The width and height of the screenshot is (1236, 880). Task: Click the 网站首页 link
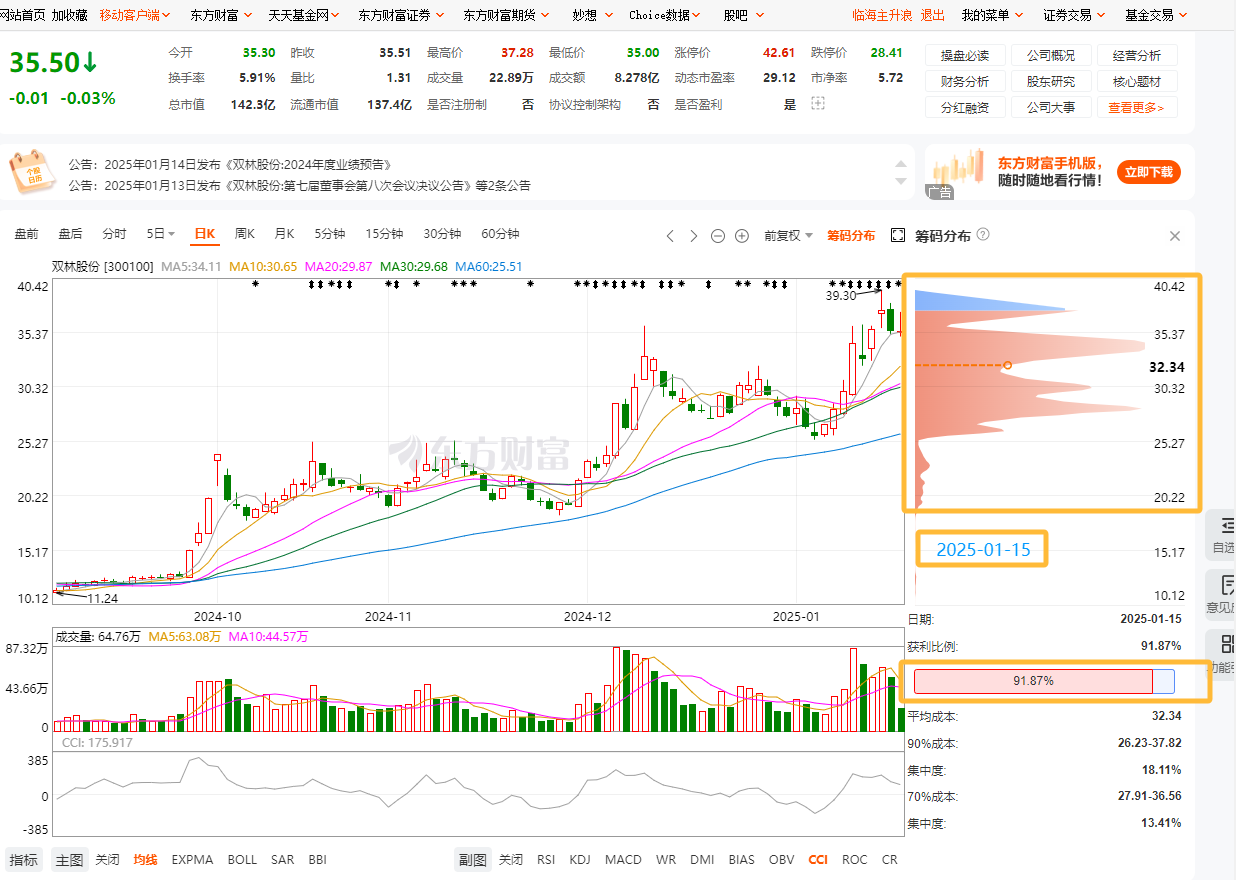tap(22, 15)
